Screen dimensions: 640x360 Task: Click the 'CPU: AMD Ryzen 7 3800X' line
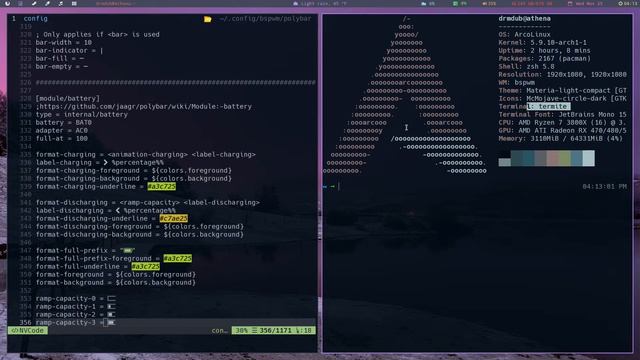tap(562, 122)
